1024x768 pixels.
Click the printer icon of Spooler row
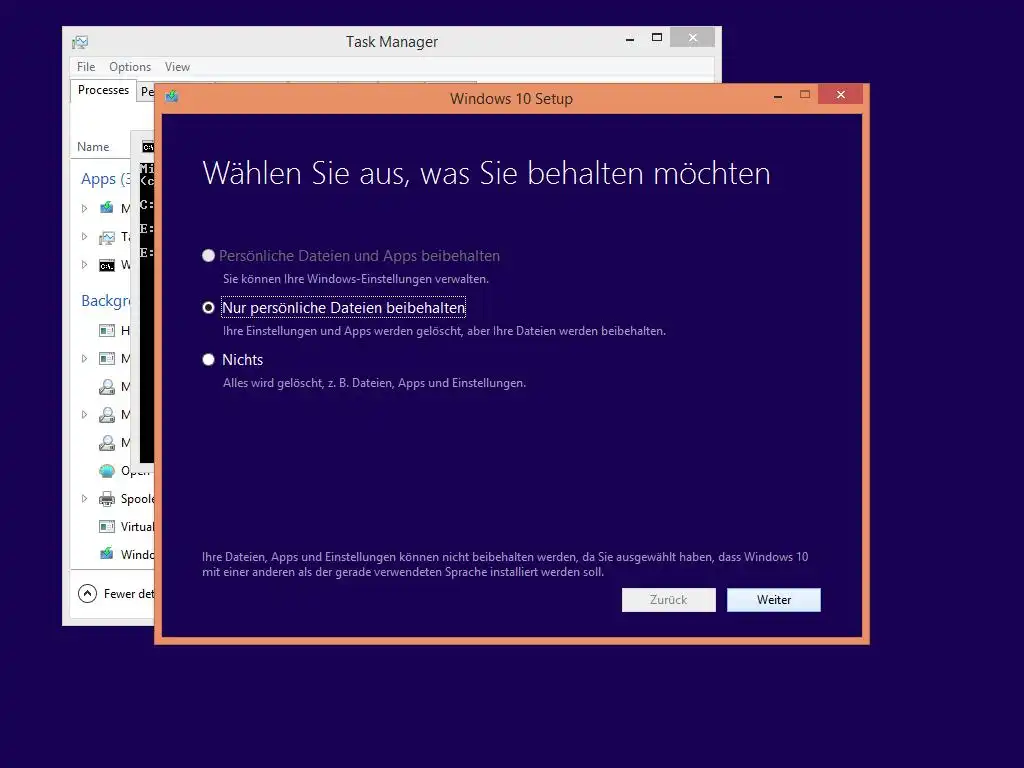coord(106,499)
